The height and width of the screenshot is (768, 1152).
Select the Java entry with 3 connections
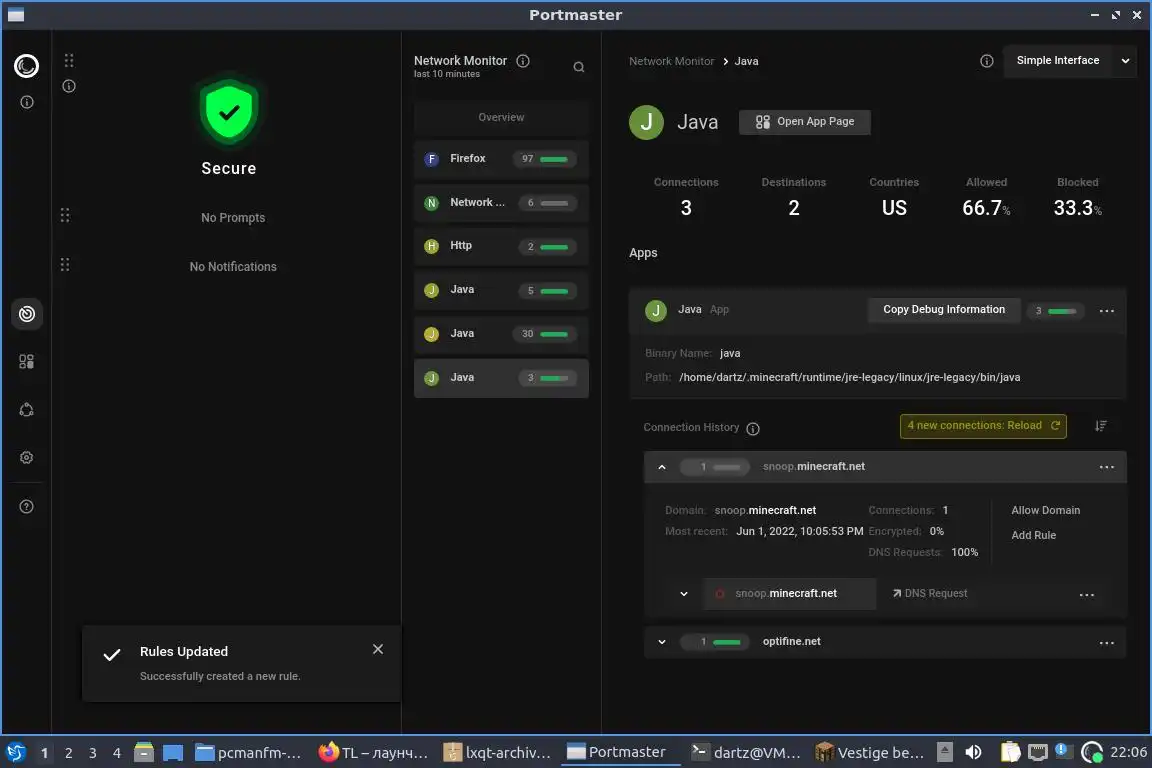501,378
